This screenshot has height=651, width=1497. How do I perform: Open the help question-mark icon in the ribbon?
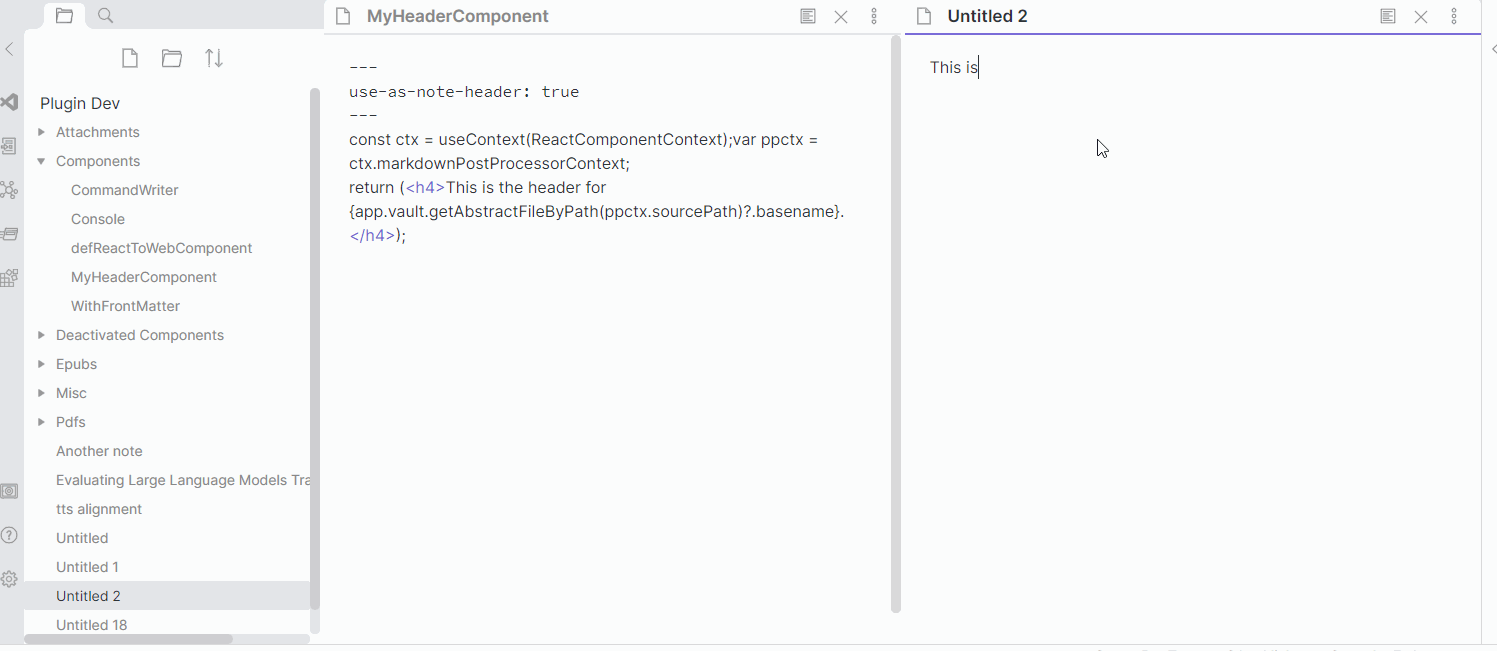[x=9, y=535]
